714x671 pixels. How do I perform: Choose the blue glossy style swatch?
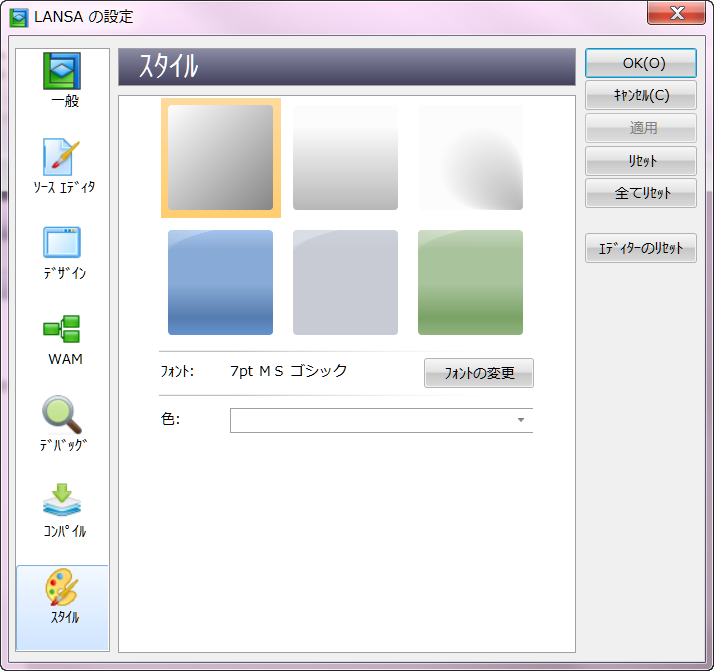click(x=220, y=282)
